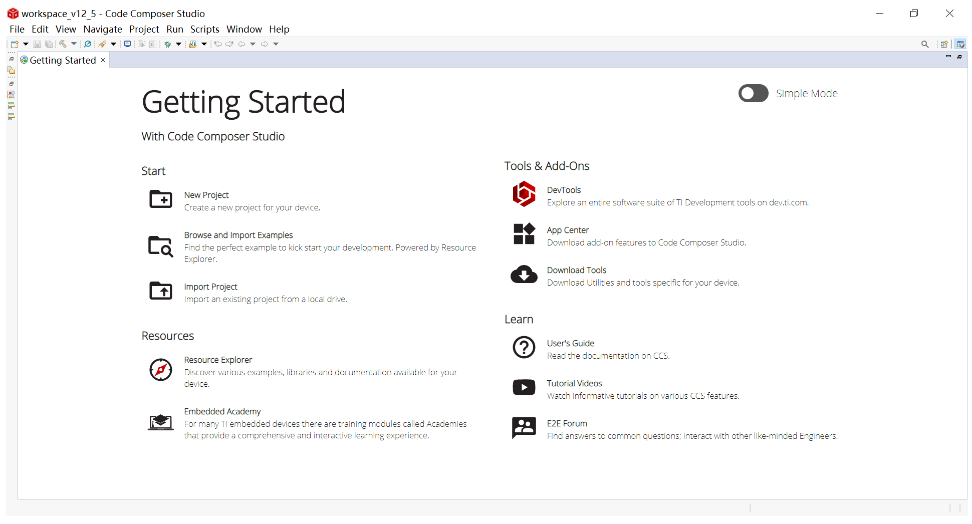Click the Import Project folder icon
The image size is (972, 524).
tap(161, 290)
